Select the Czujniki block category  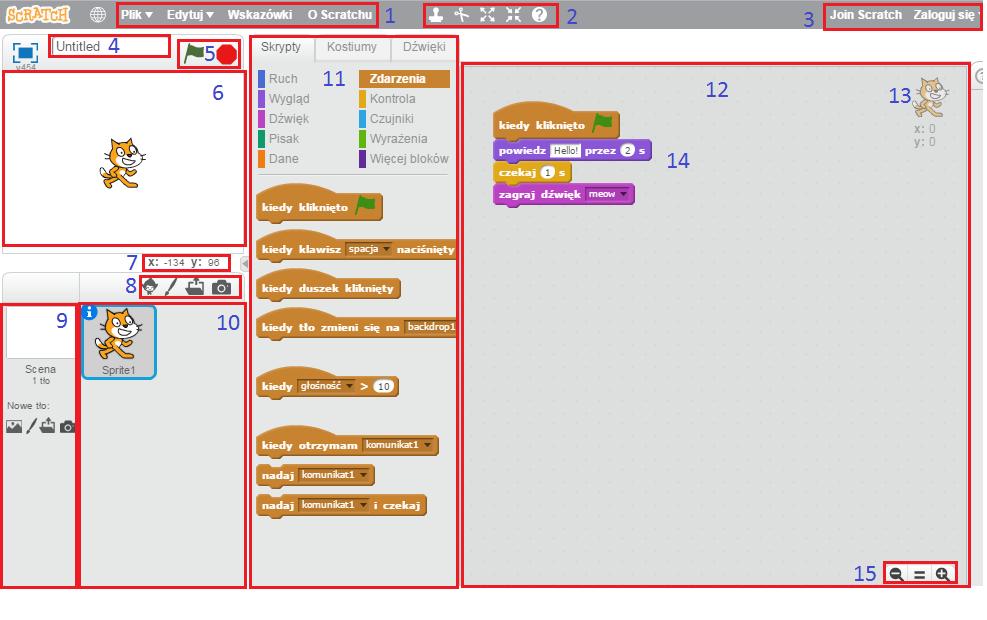click(x=388, y=119)
